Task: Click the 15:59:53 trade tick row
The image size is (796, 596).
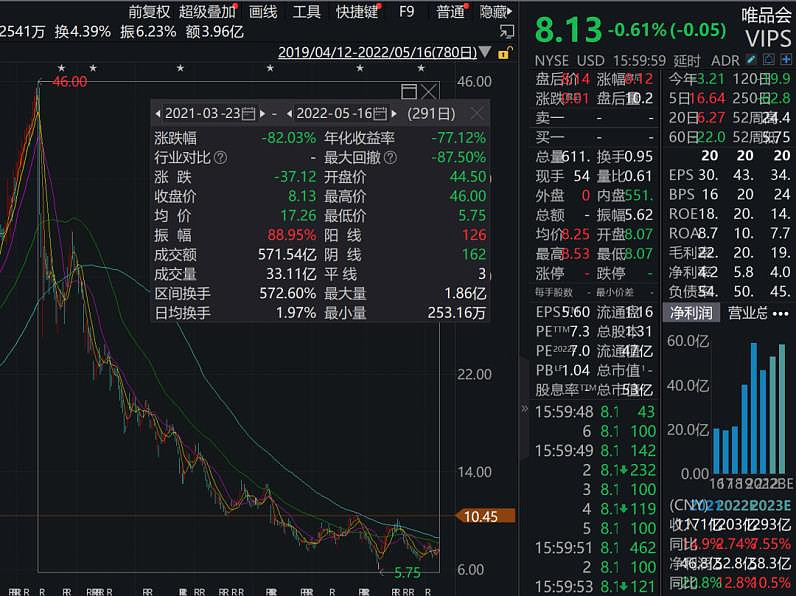Action: click(x=595, y=586)
